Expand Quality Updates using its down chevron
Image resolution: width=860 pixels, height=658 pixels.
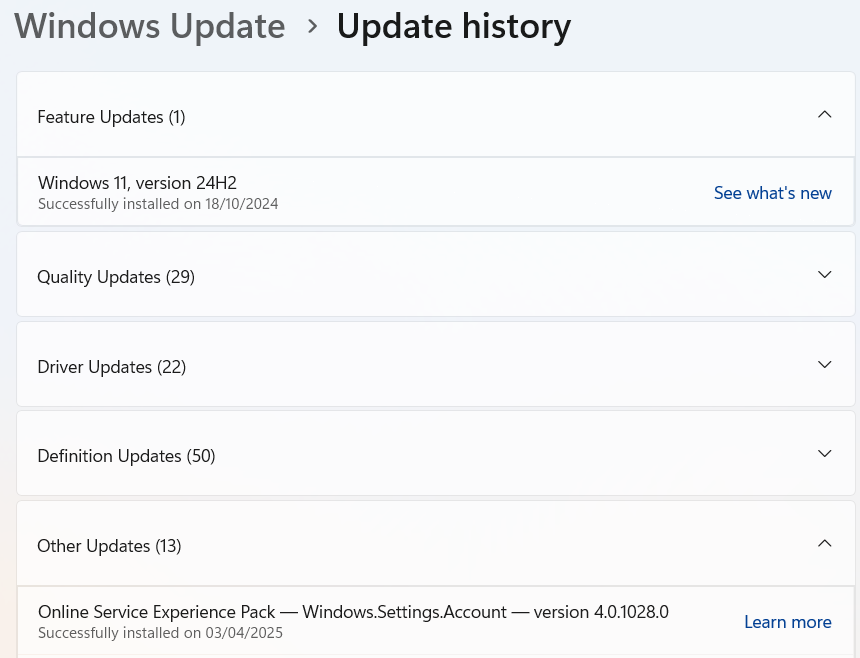(x=824, y=275)
